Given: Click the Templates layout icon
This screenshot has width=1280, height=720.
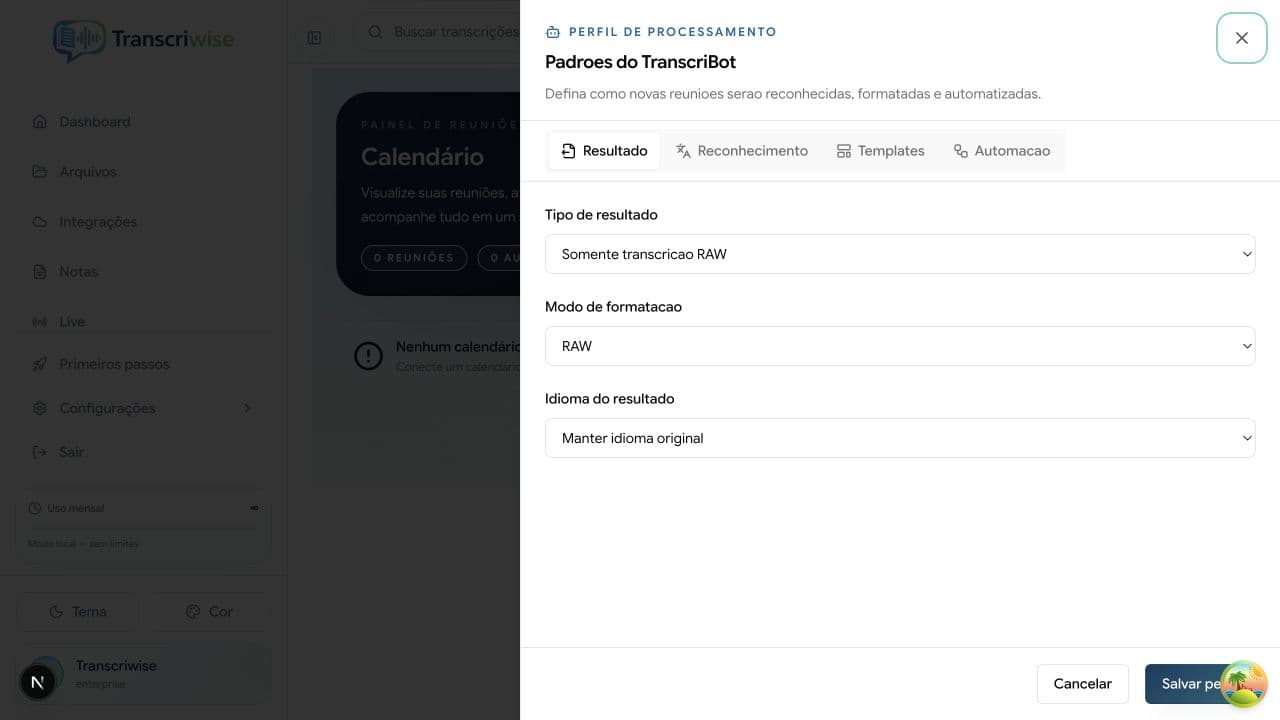Looking at the screenshot, I should 844,151.
